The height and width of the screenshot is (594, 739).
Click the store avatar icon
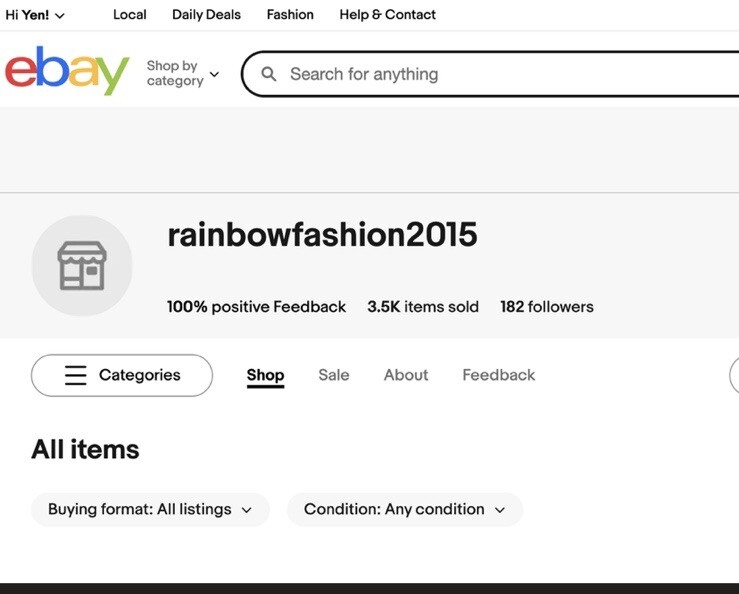click(82, 265)
